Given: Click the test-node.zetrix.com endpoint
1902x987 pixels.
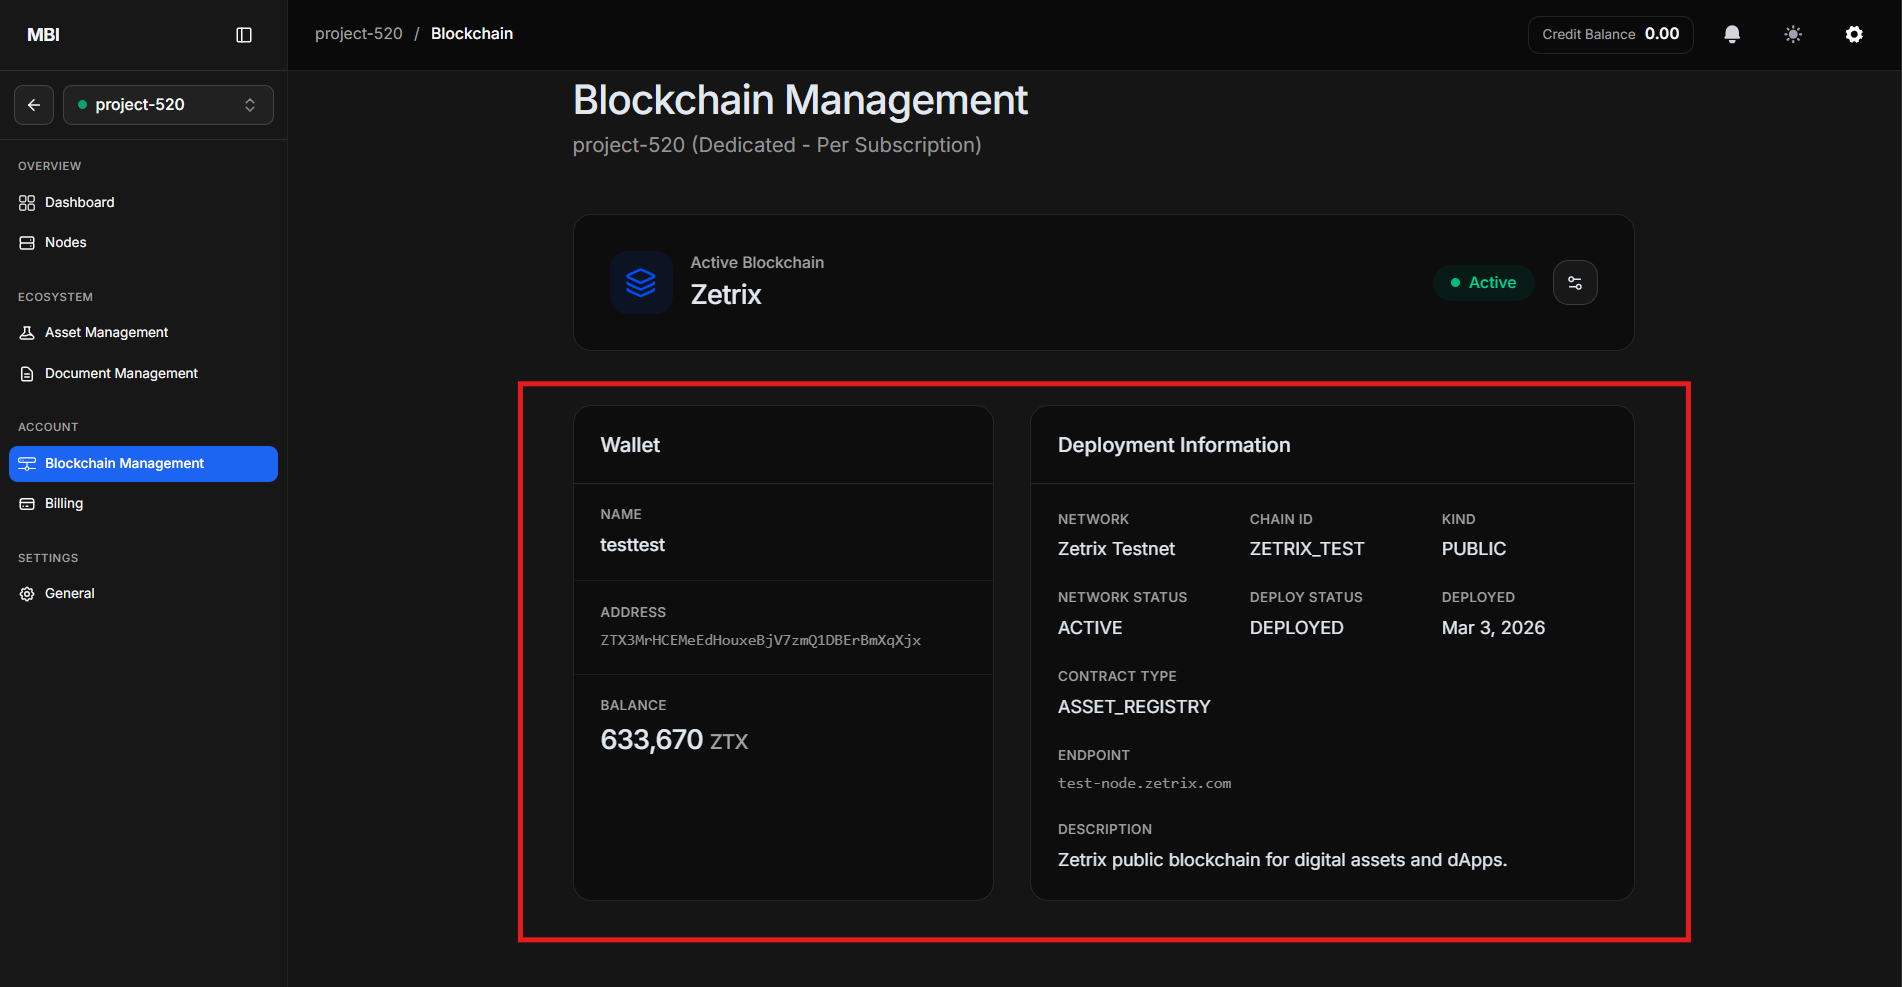Looking at the screenshot, I should [1144, 784].
